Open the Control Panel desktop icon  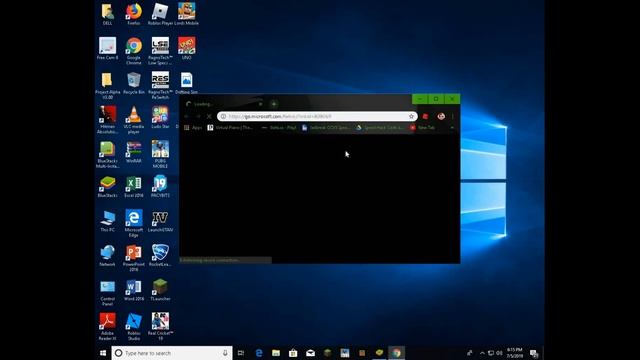click(107, 292)
